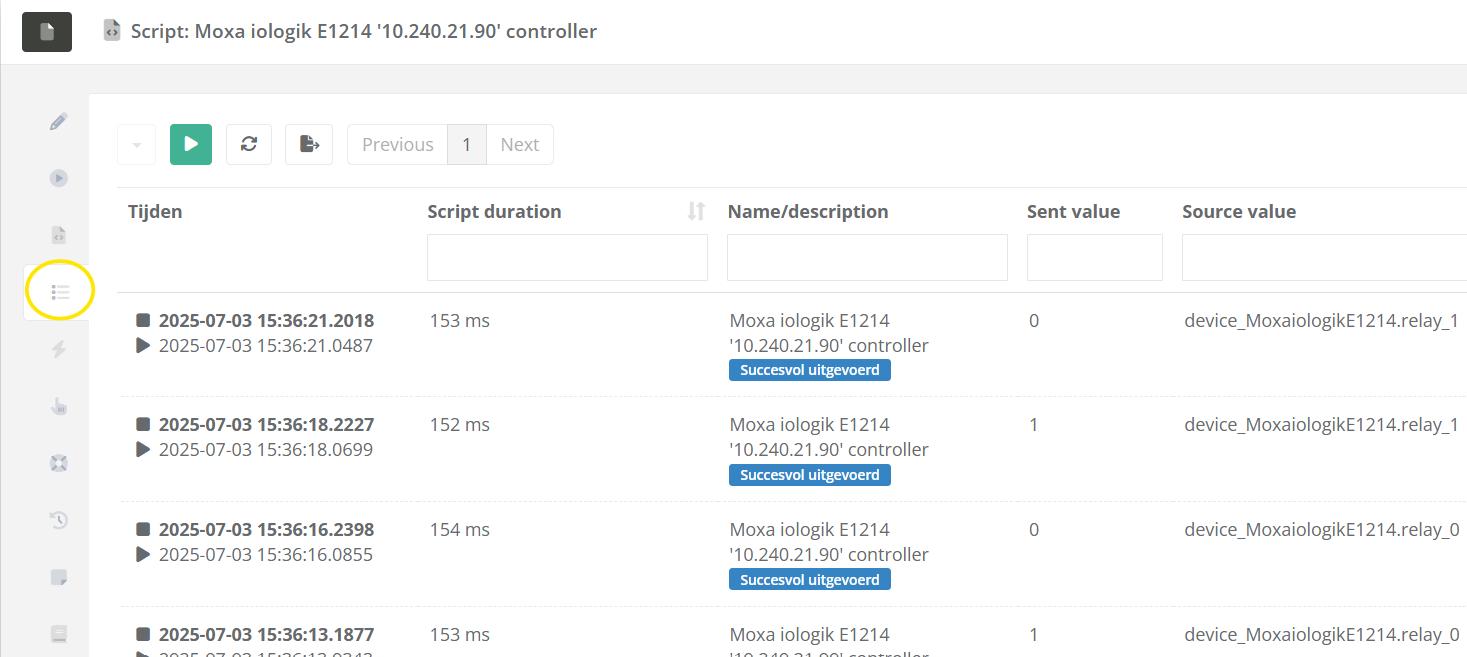
Task: Focus the Name/description filter field
Action: 866,257
